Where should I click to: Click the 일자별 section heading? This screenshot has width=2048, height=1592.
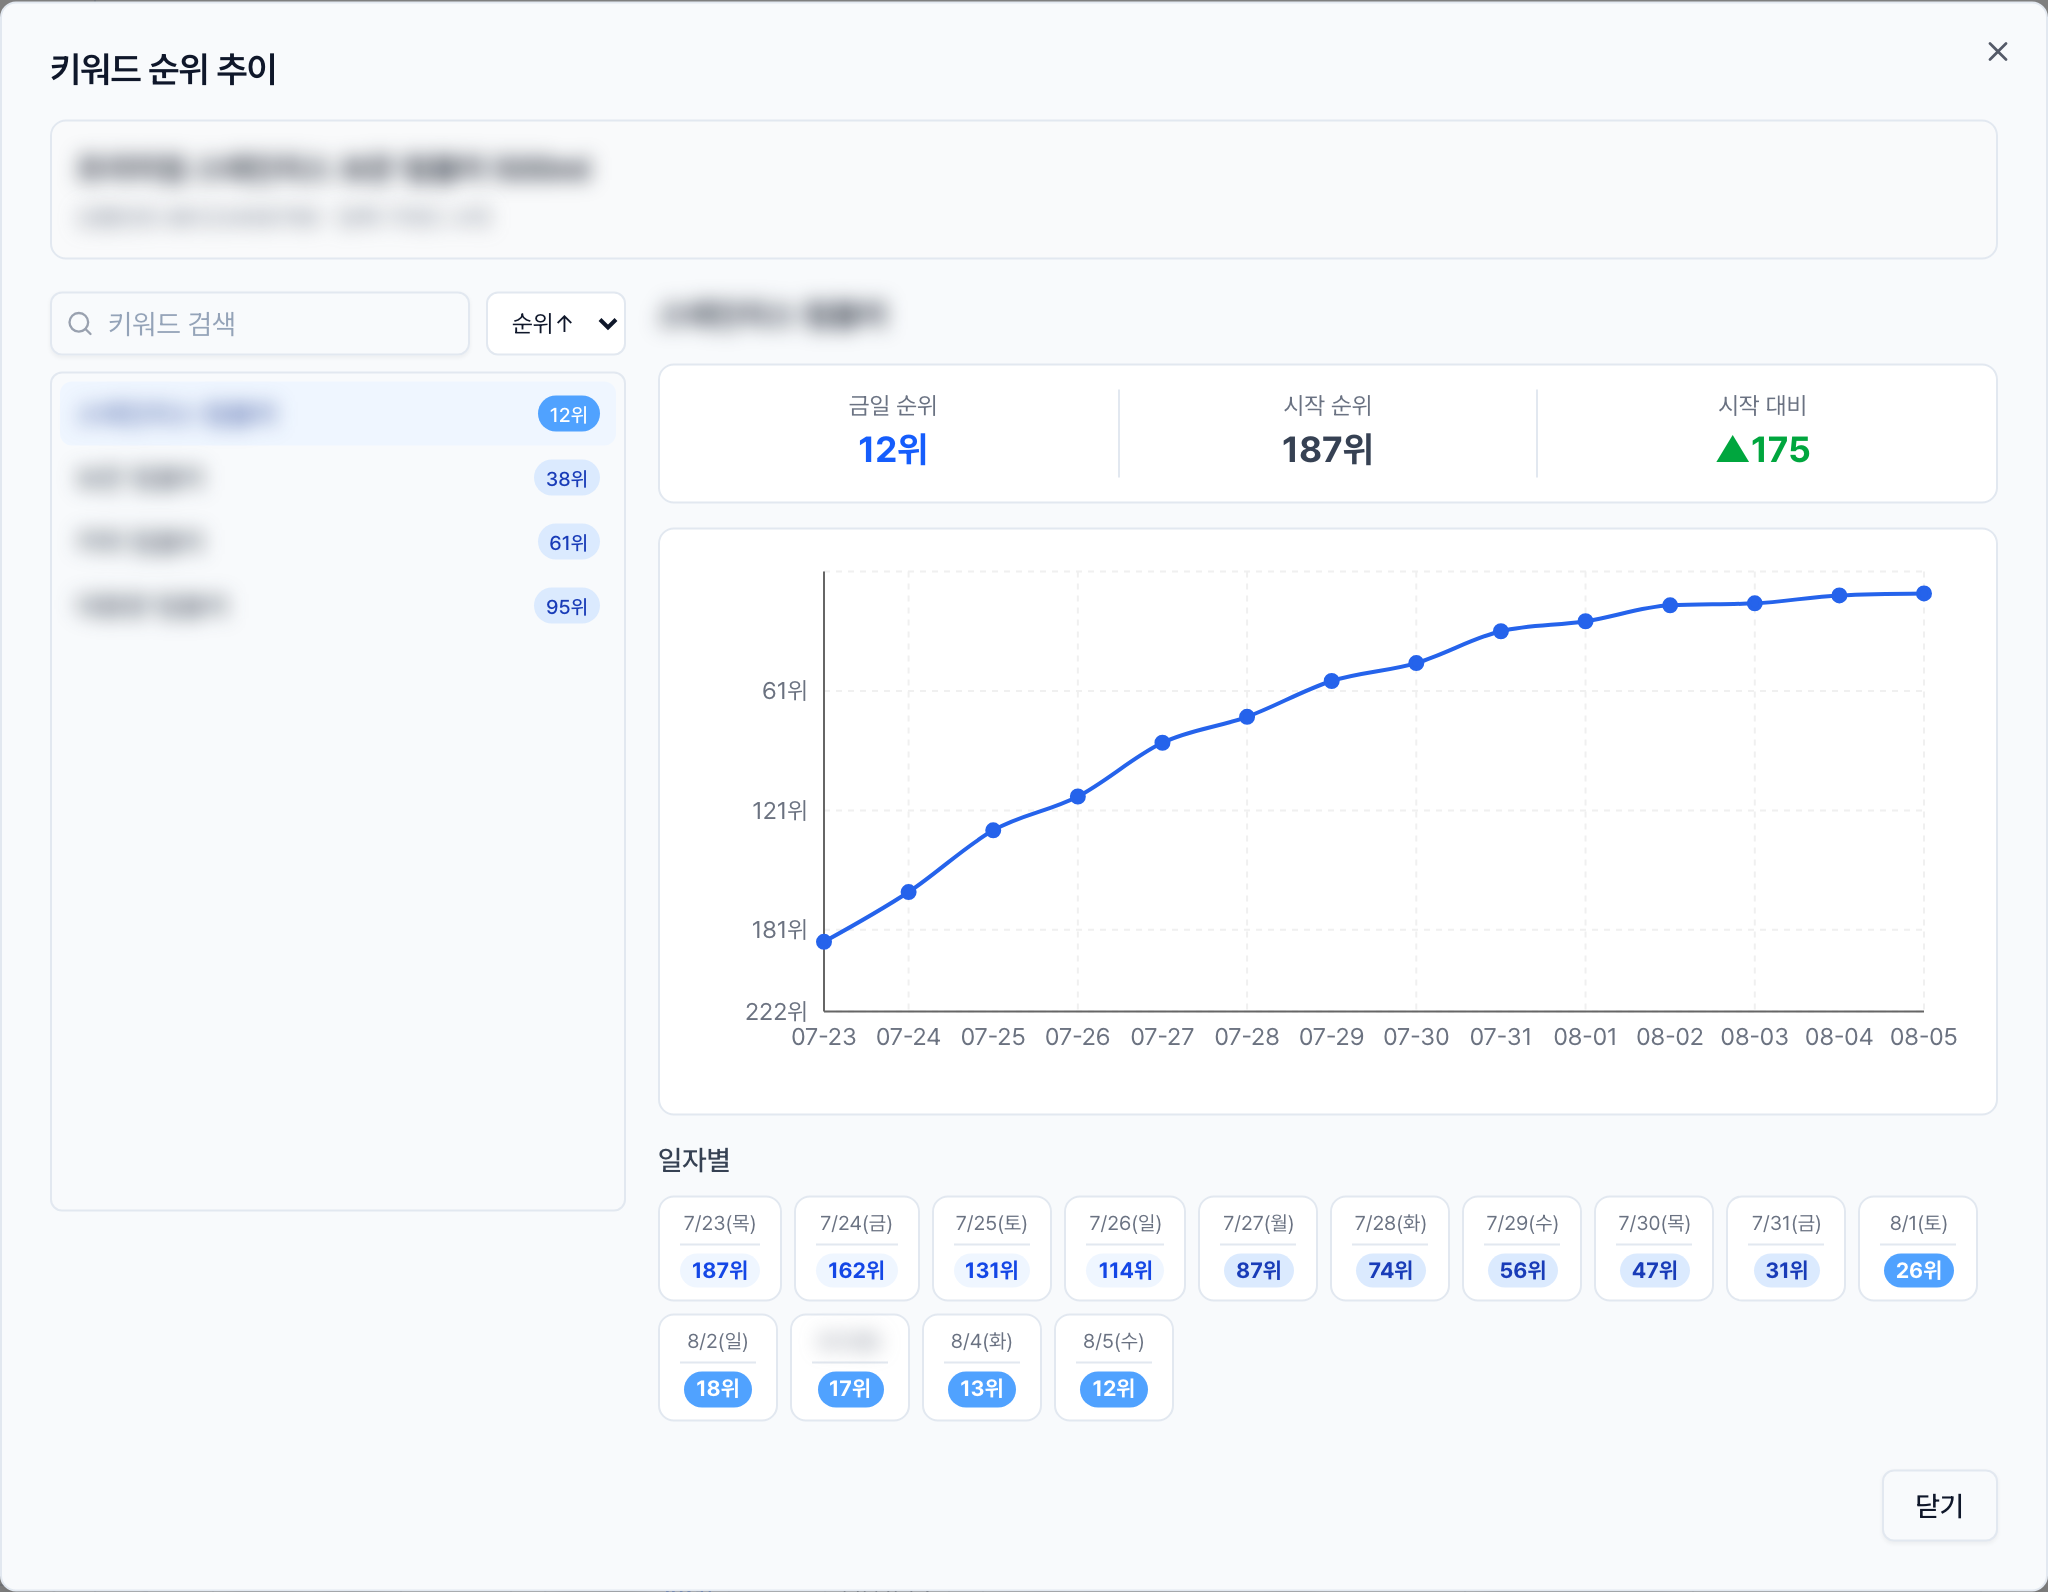click(x=694, y=1160)
